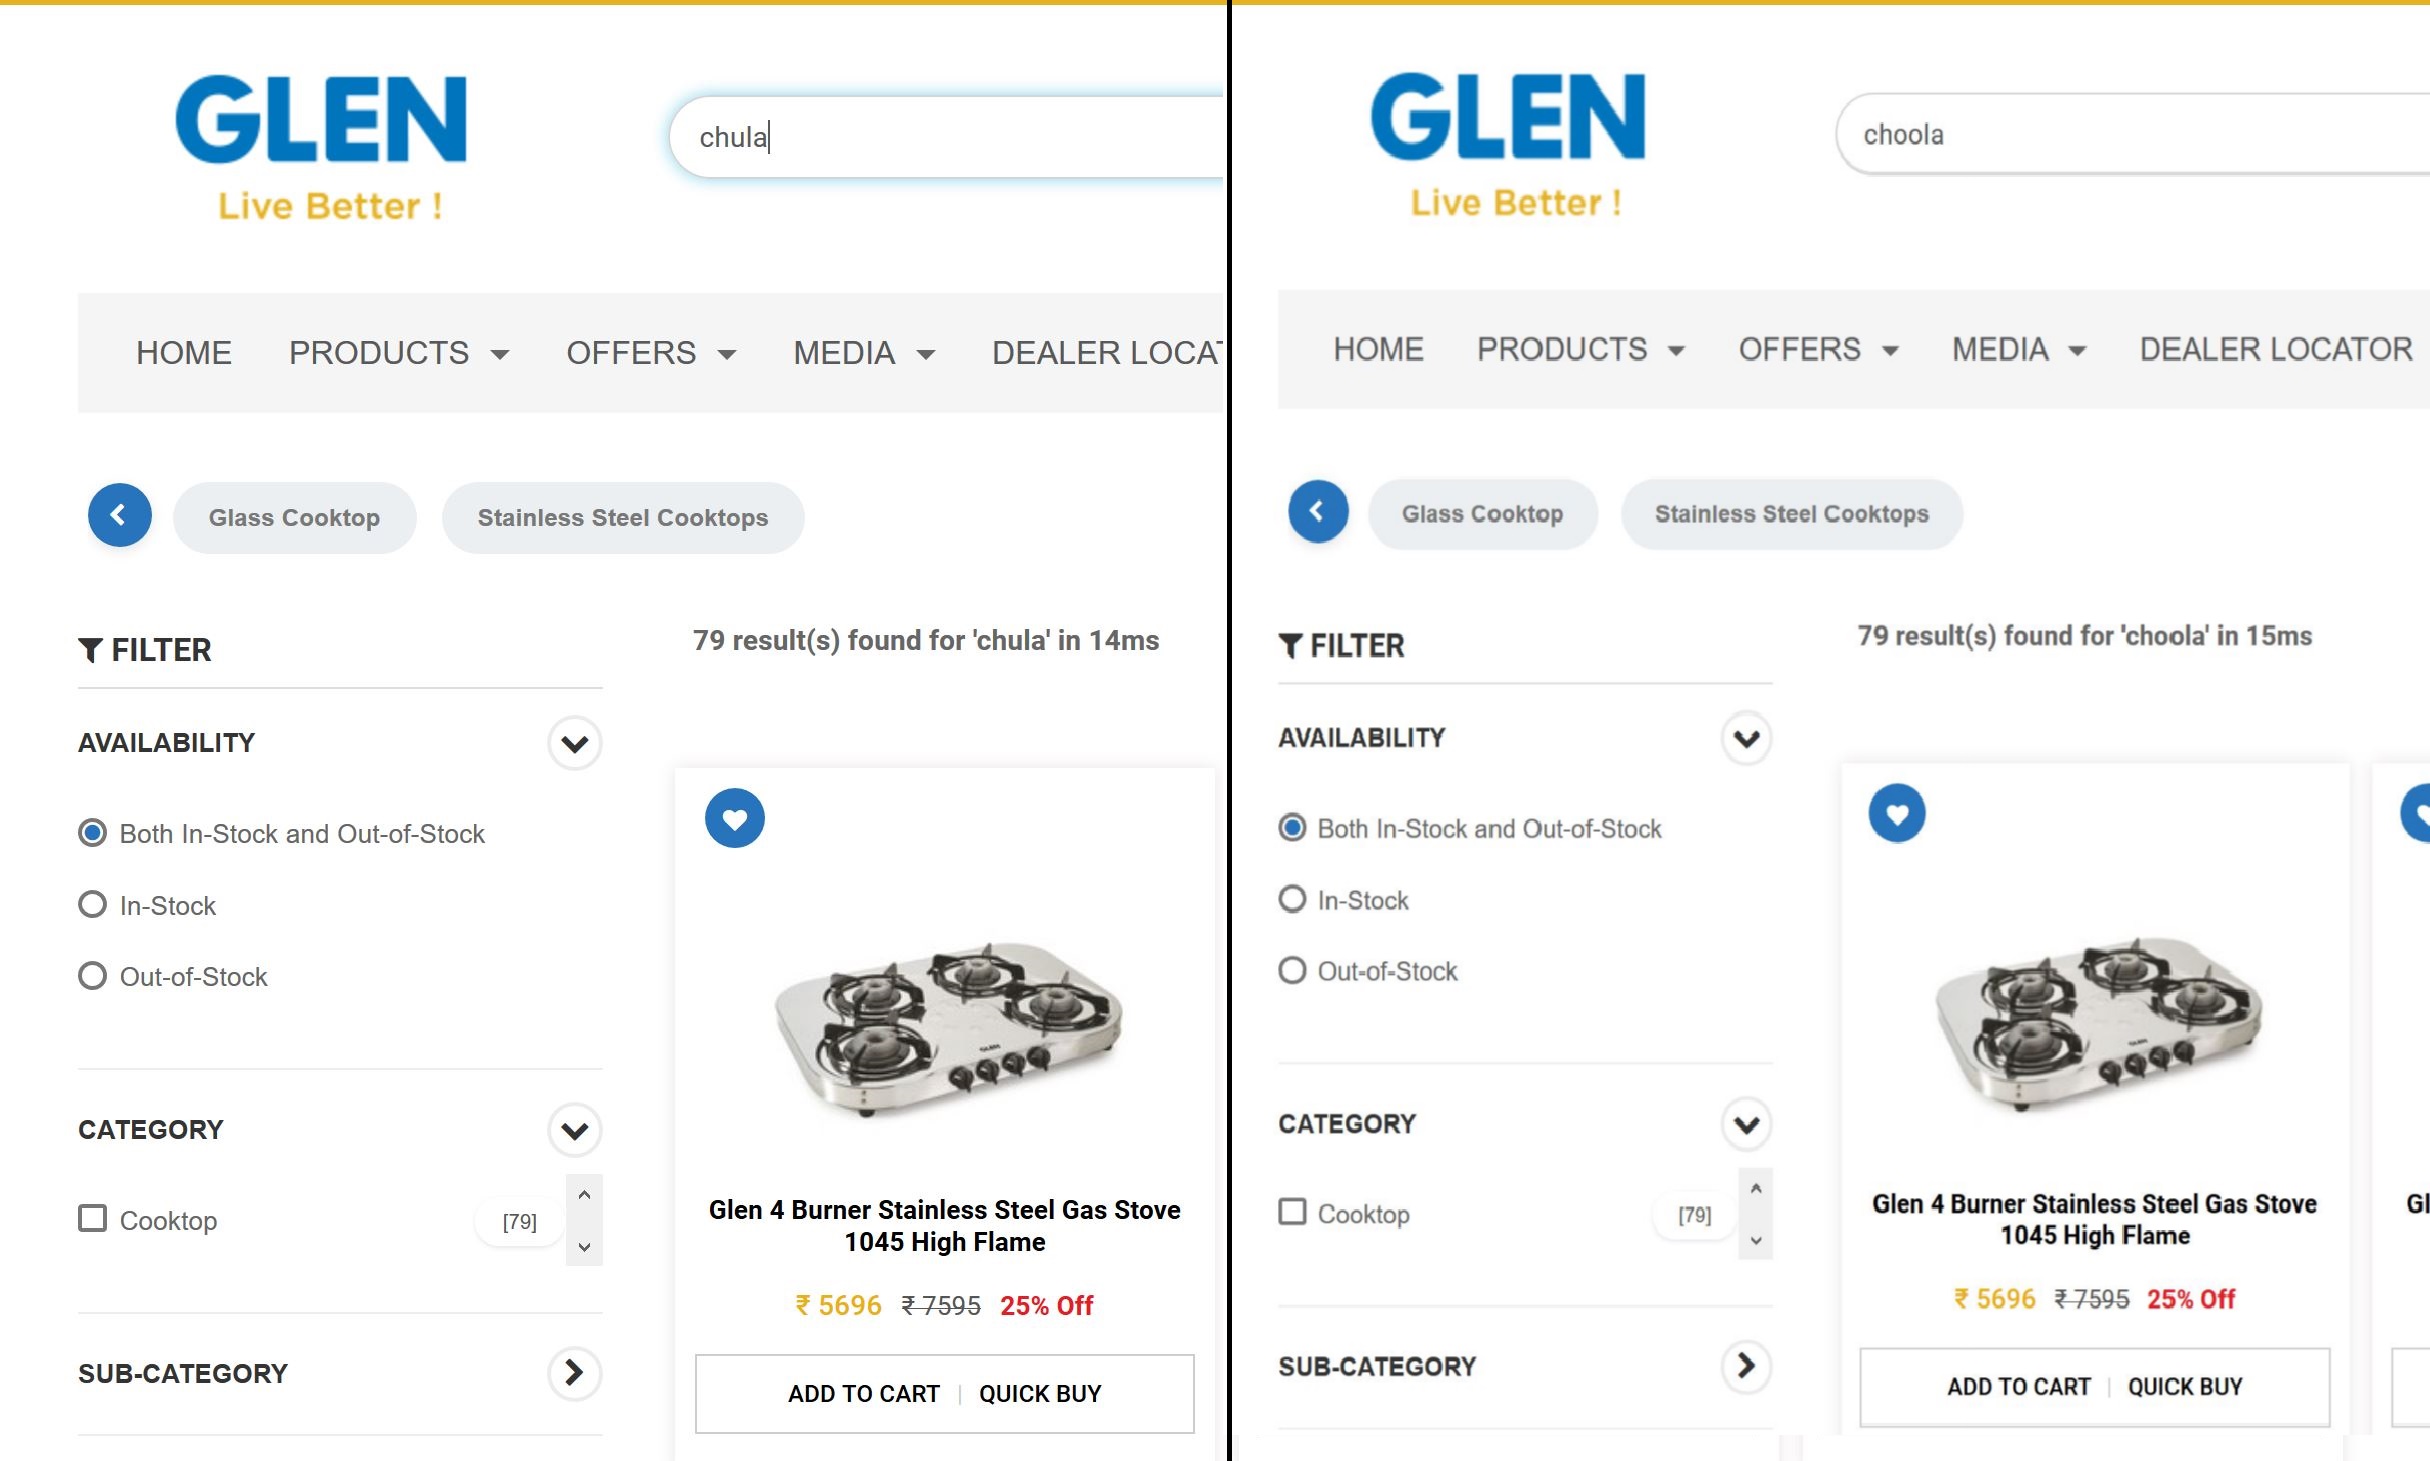Add left pane gas stove to wishlist via heart
The image size is (2430, 1461).
[x=735, y=819]
